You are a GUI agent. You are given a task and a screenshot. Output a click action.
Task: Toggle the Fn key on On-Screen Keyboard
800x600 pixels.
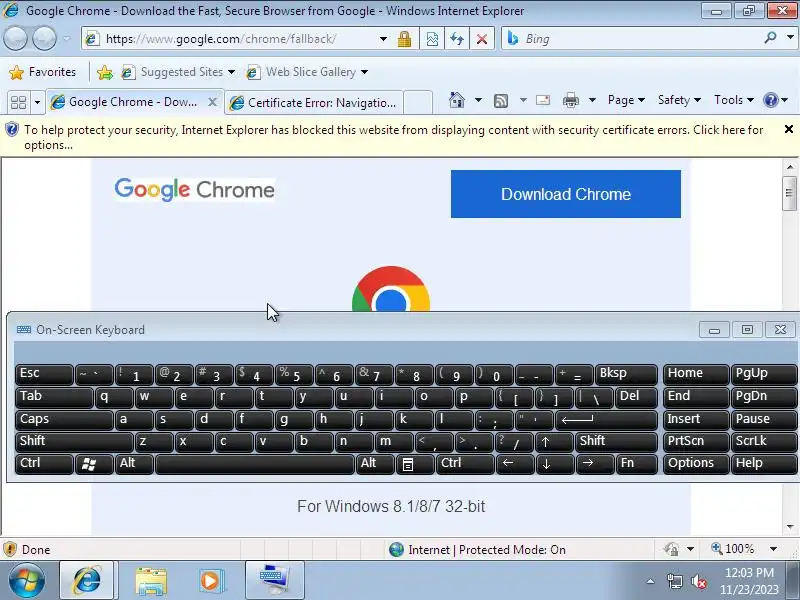(x=636, y=464)
